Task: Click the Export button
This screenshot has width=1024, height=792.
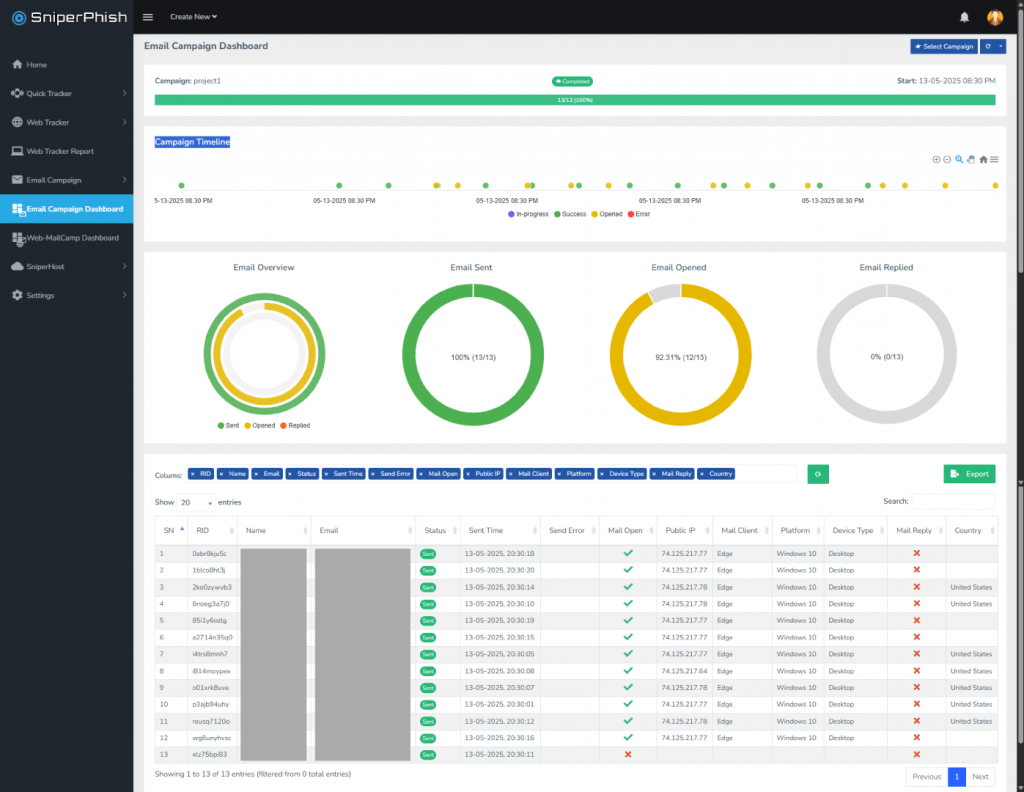Action: coord(969,474)
